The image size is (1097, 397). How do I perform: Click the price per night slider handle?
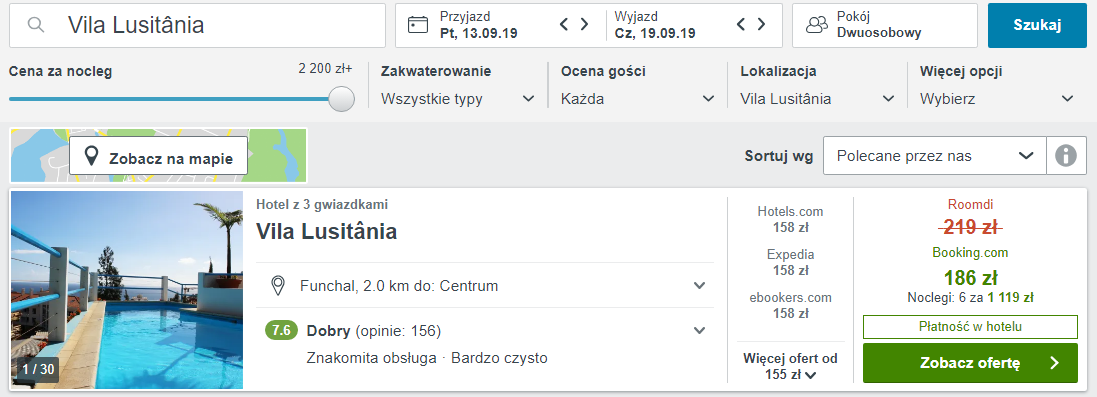[x=341, y=99]
